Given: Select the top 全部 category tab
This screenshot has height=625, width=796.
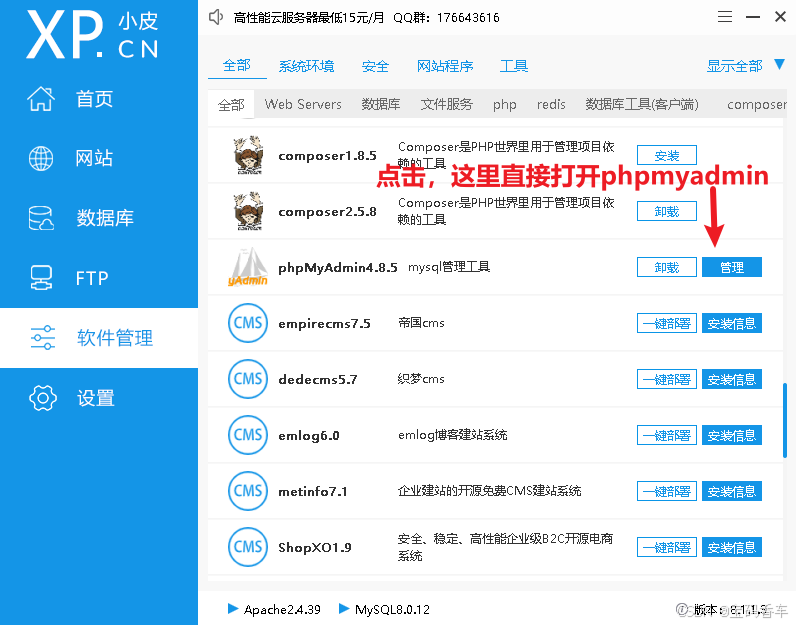Looking at the screenshot, I should [237, 66].
